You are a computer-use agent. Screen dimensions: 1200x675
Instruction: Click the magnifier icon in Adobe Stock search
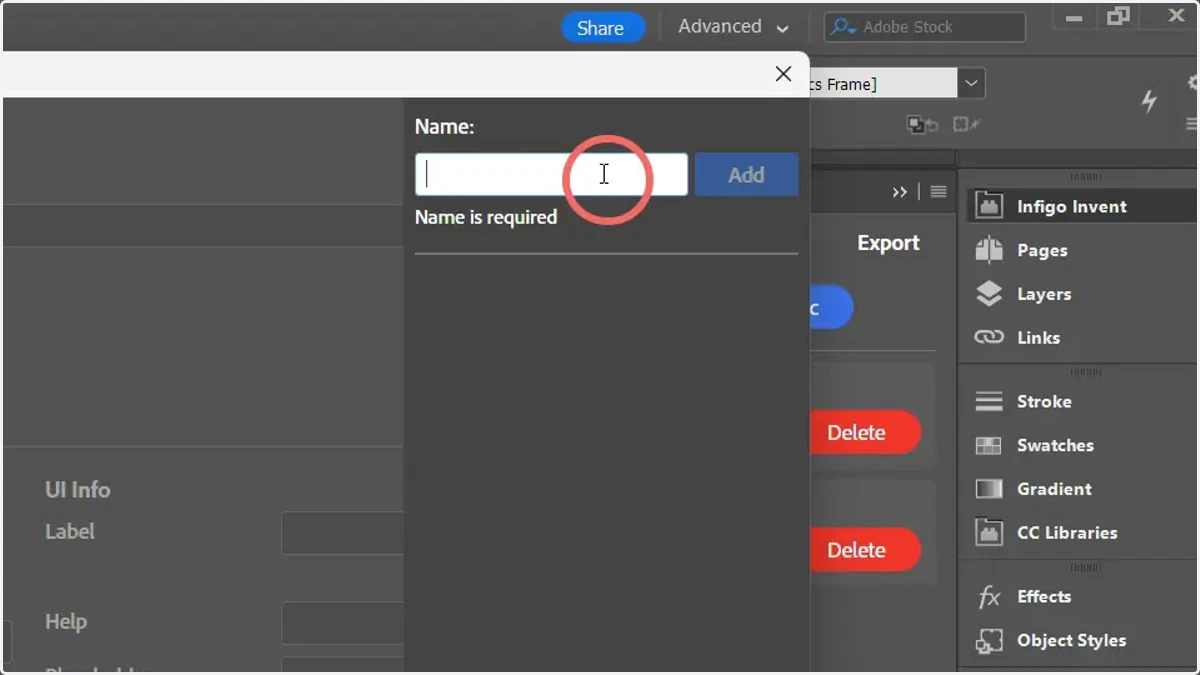point(843,27)
